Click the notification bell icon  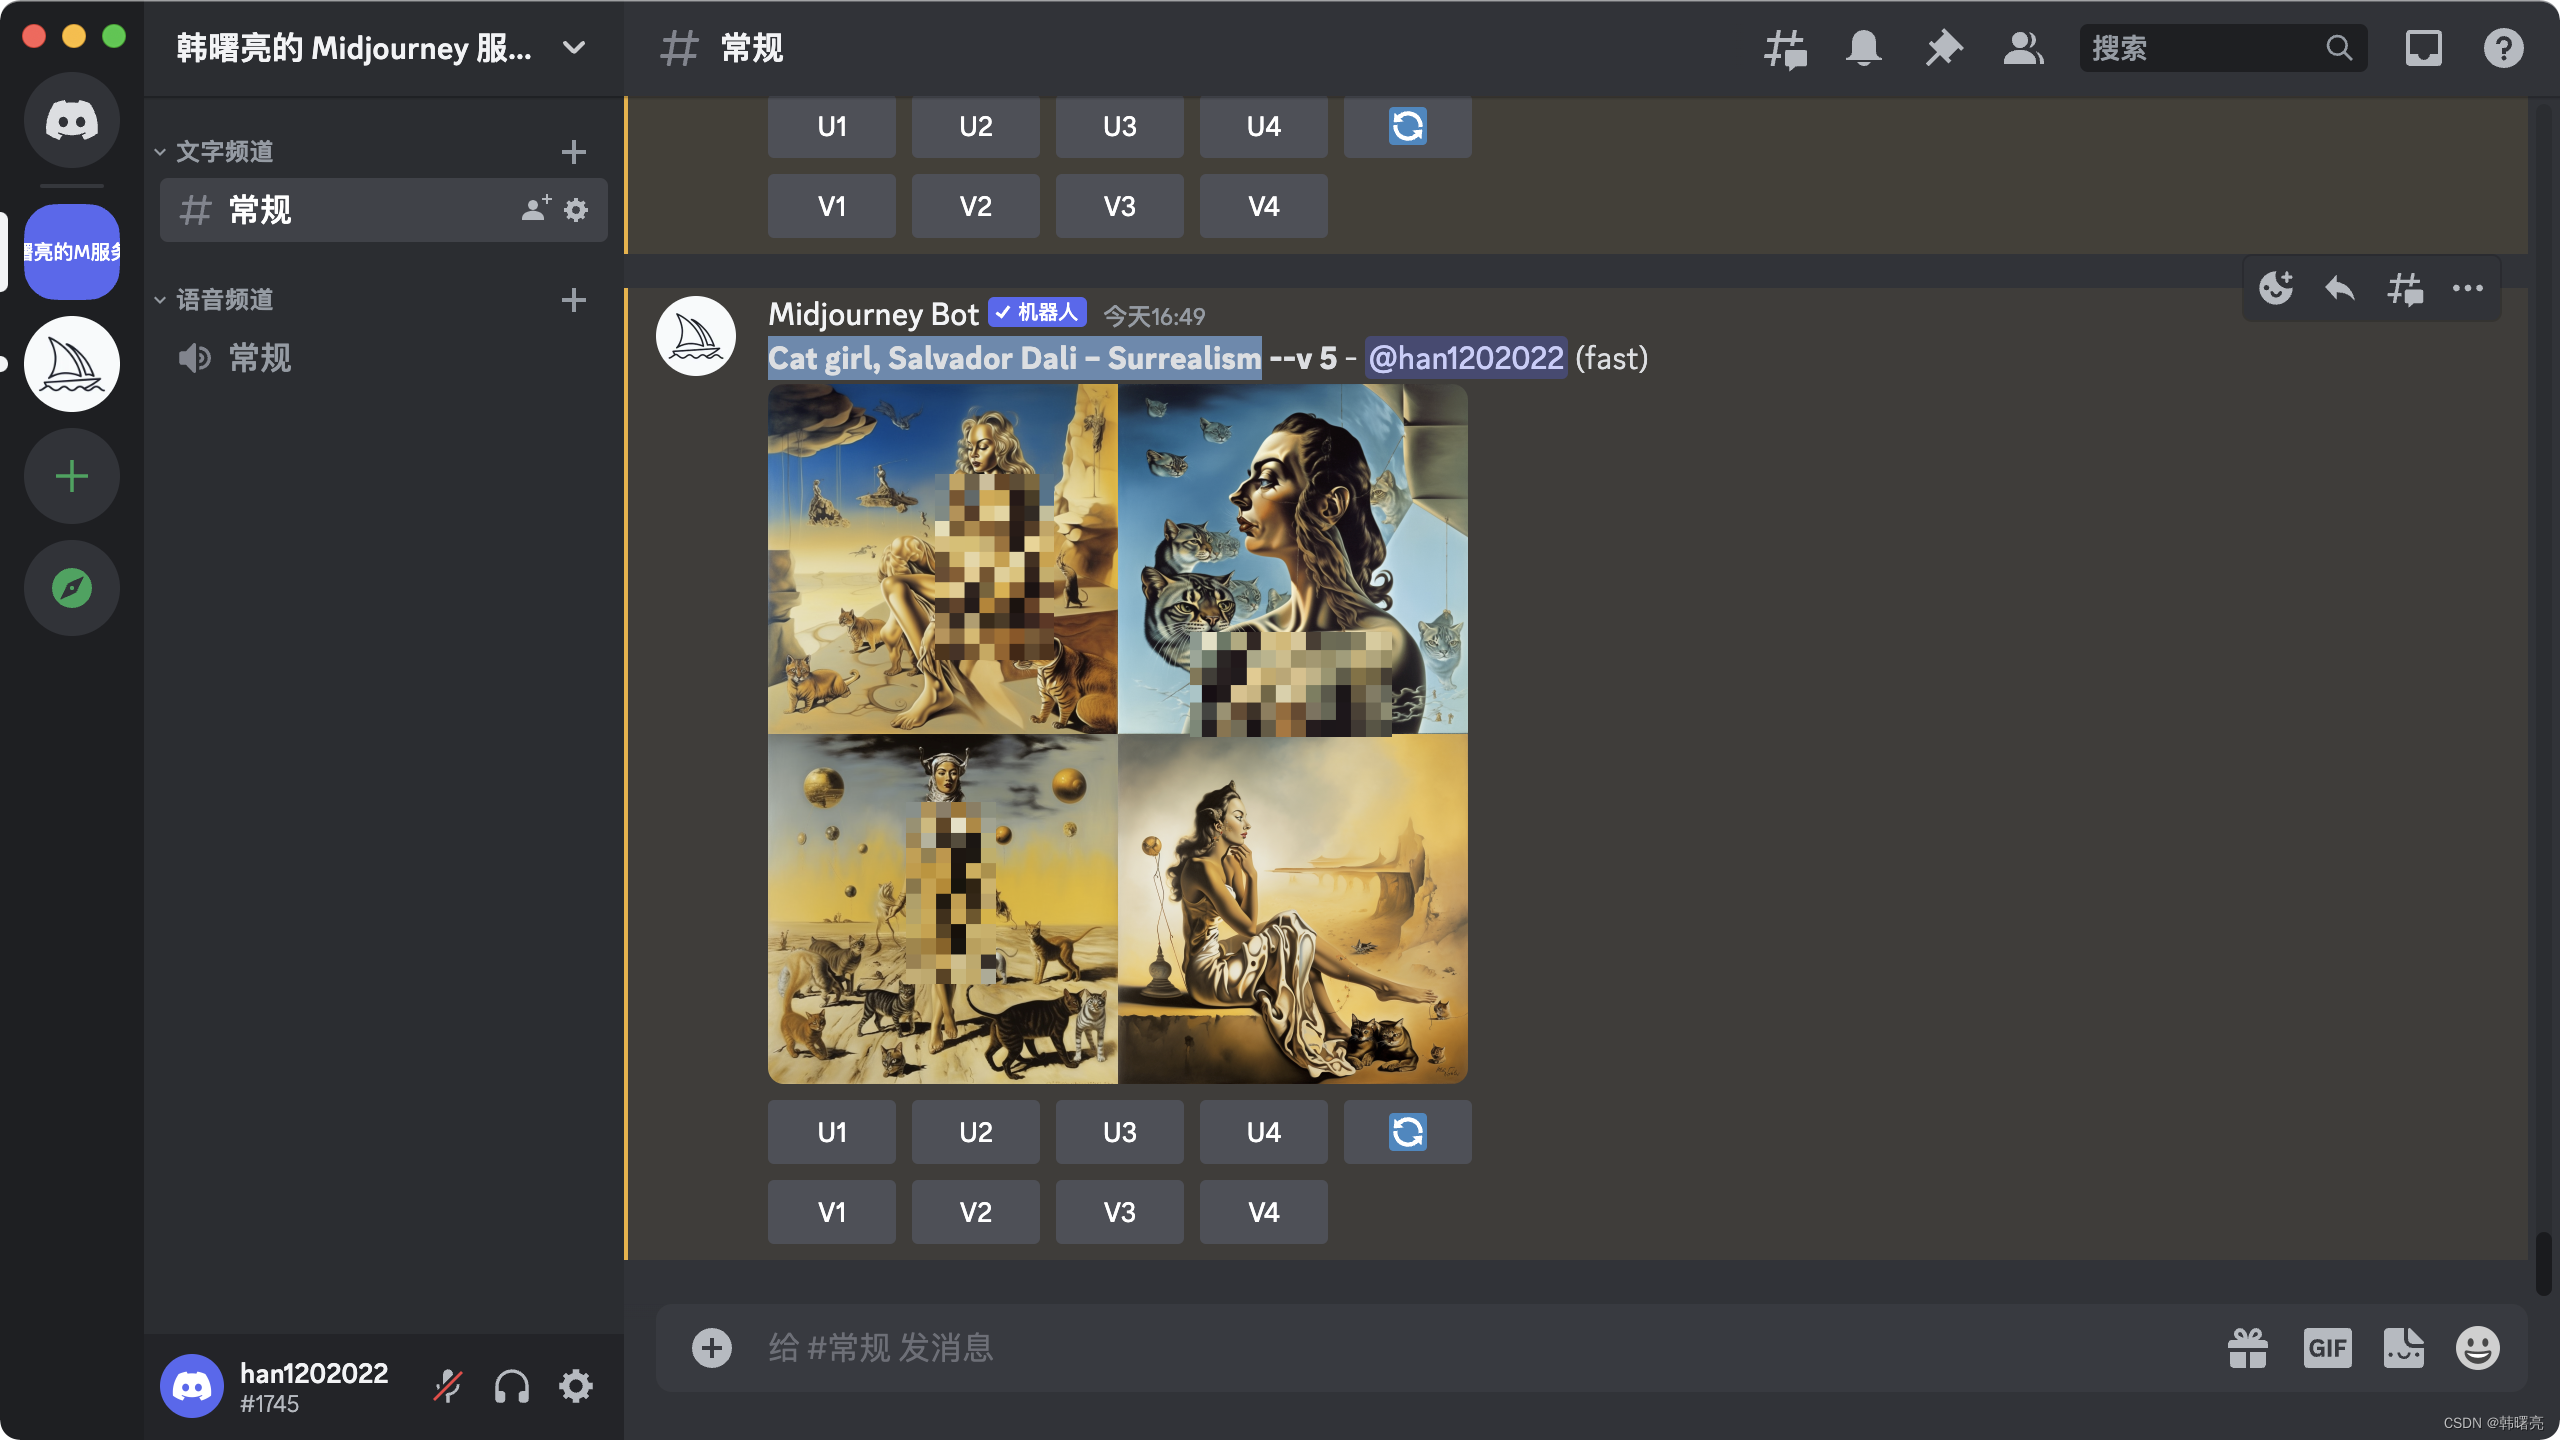[1863, 48]
